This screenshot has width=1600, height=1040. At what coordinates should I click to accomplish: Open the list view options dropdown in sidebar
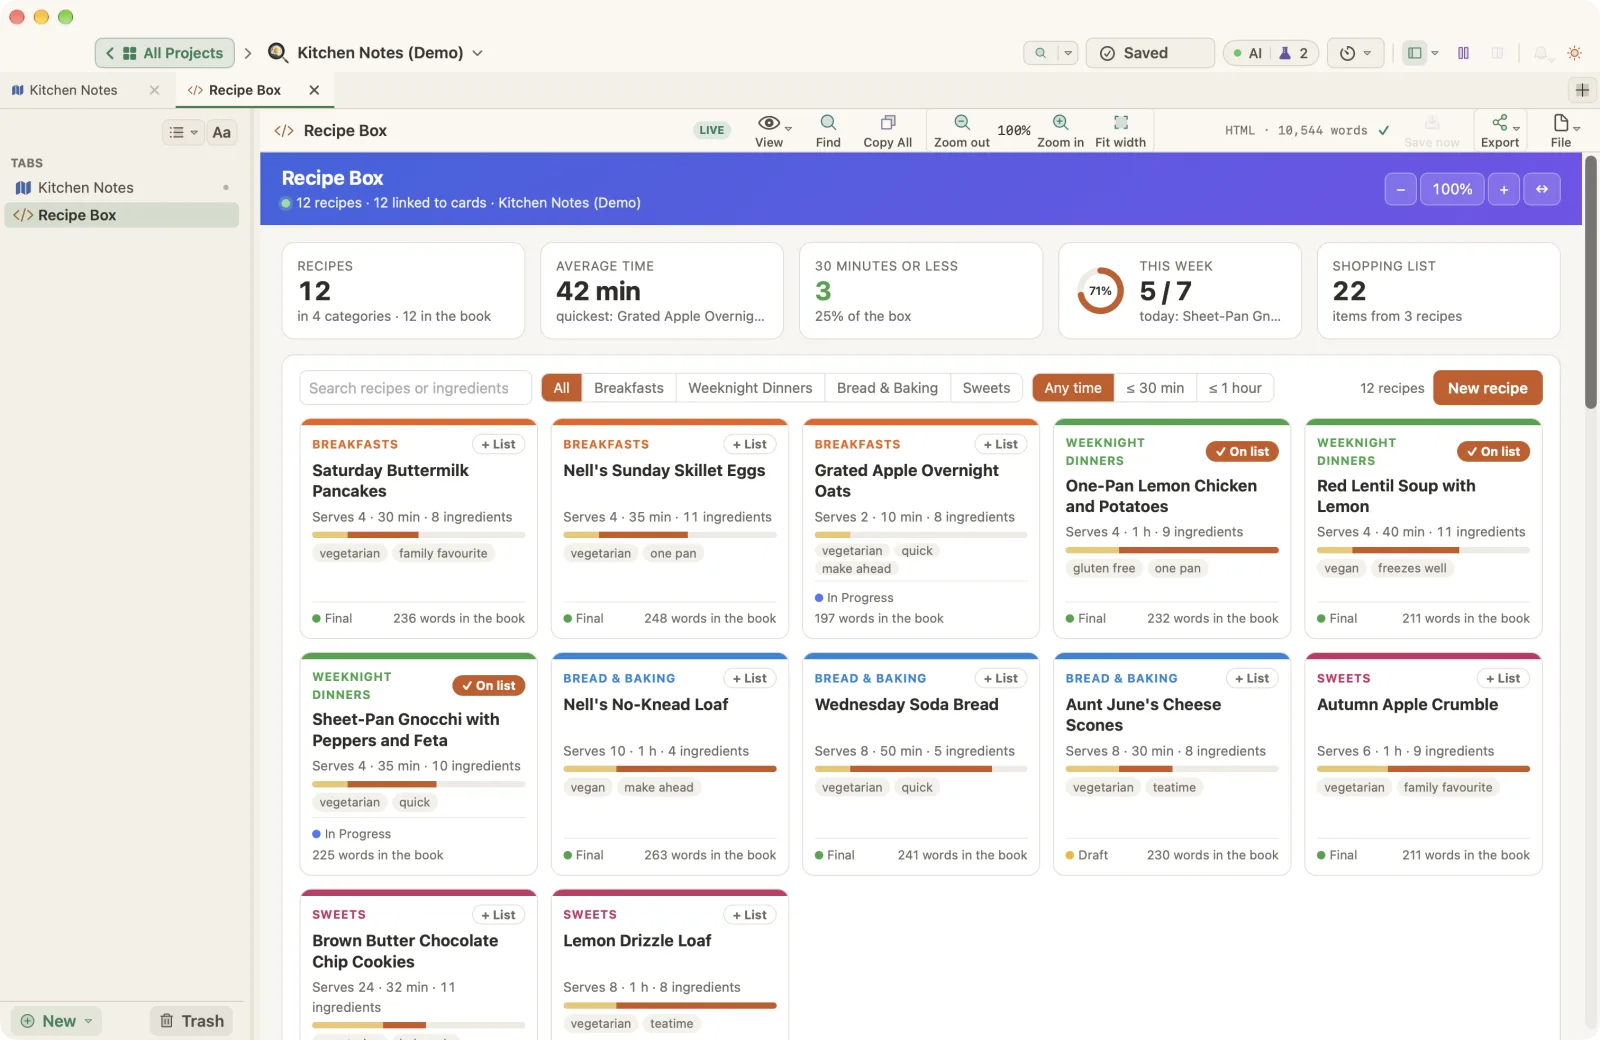pyautogui.click(x=183, y=132)
